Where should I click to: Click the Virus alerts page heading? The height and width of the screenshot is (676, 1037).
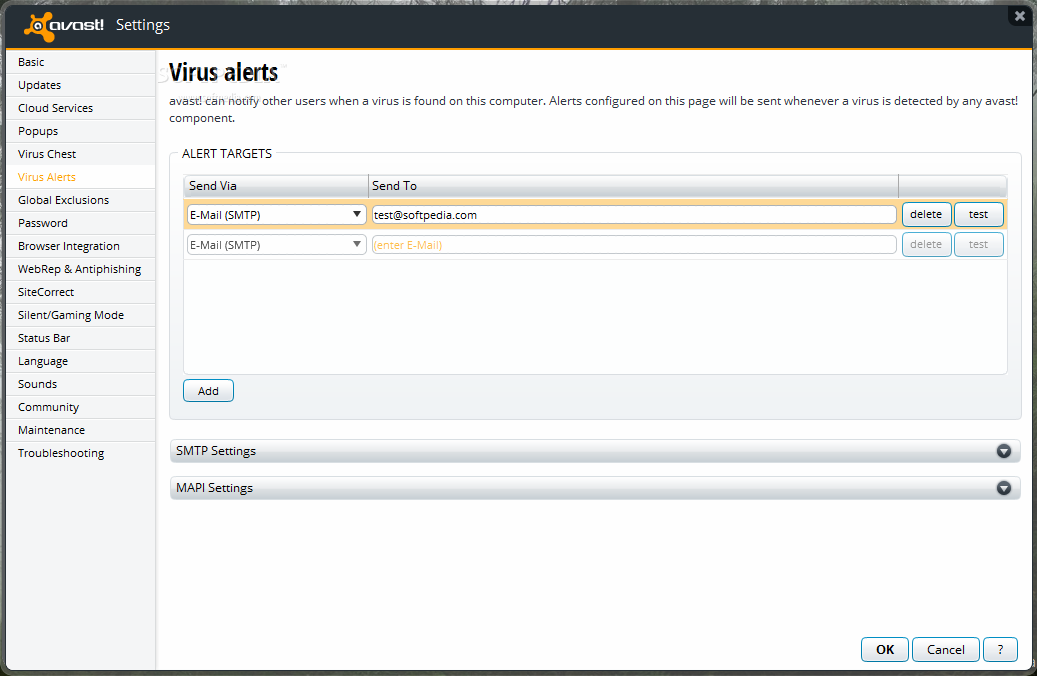[x=224, y=72]
